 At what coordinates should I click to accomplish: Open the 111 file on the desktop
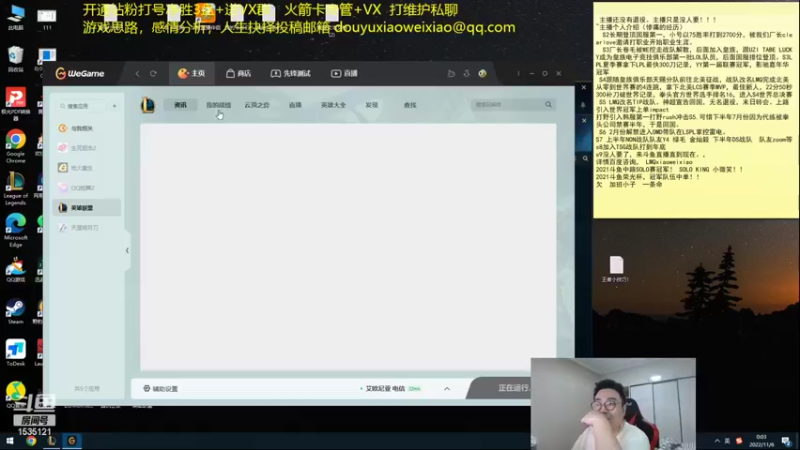tap(46, 19)
